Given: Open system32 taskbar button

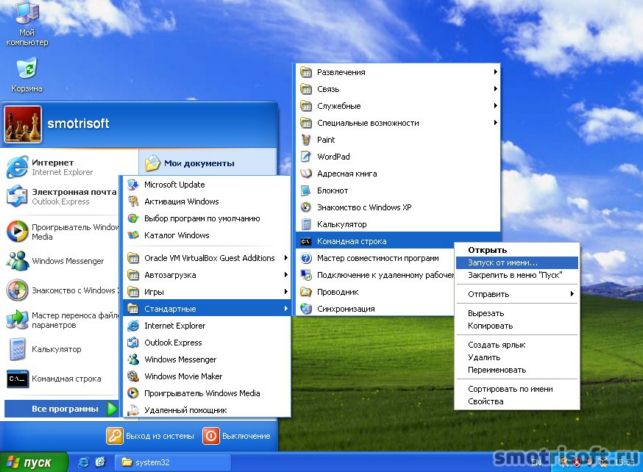Looking at the screenshot, I should (172, 463).
